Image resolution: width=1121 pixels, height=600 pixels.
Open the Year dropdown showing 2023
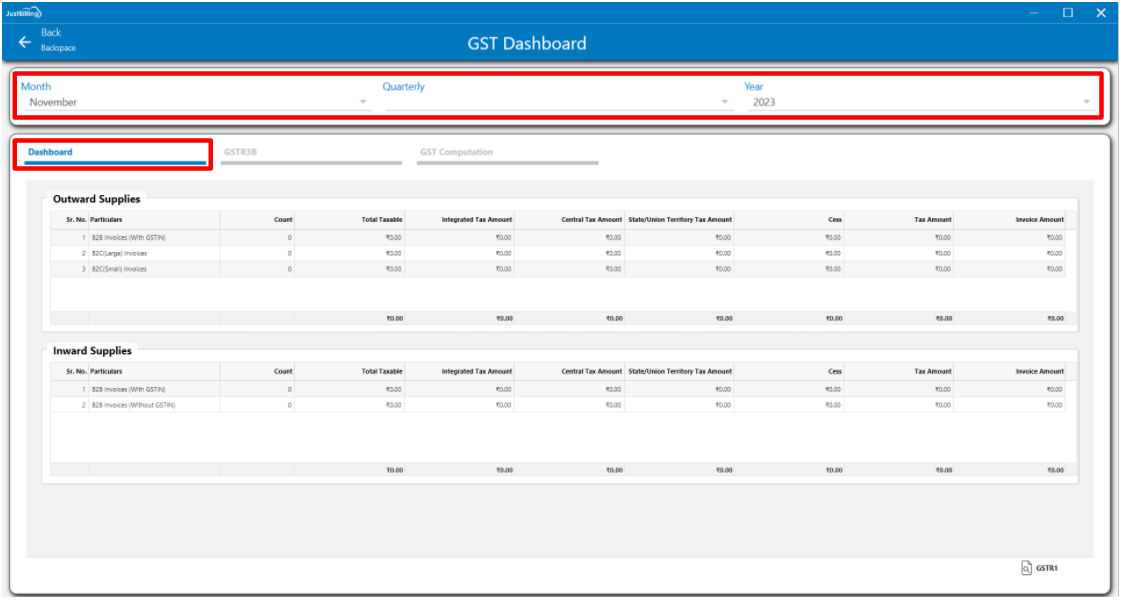click(x=920, y=102)
